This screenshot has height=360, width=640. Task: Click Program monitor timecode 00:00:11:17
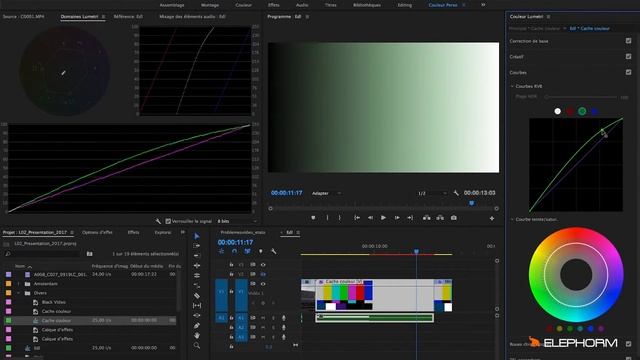287,193
